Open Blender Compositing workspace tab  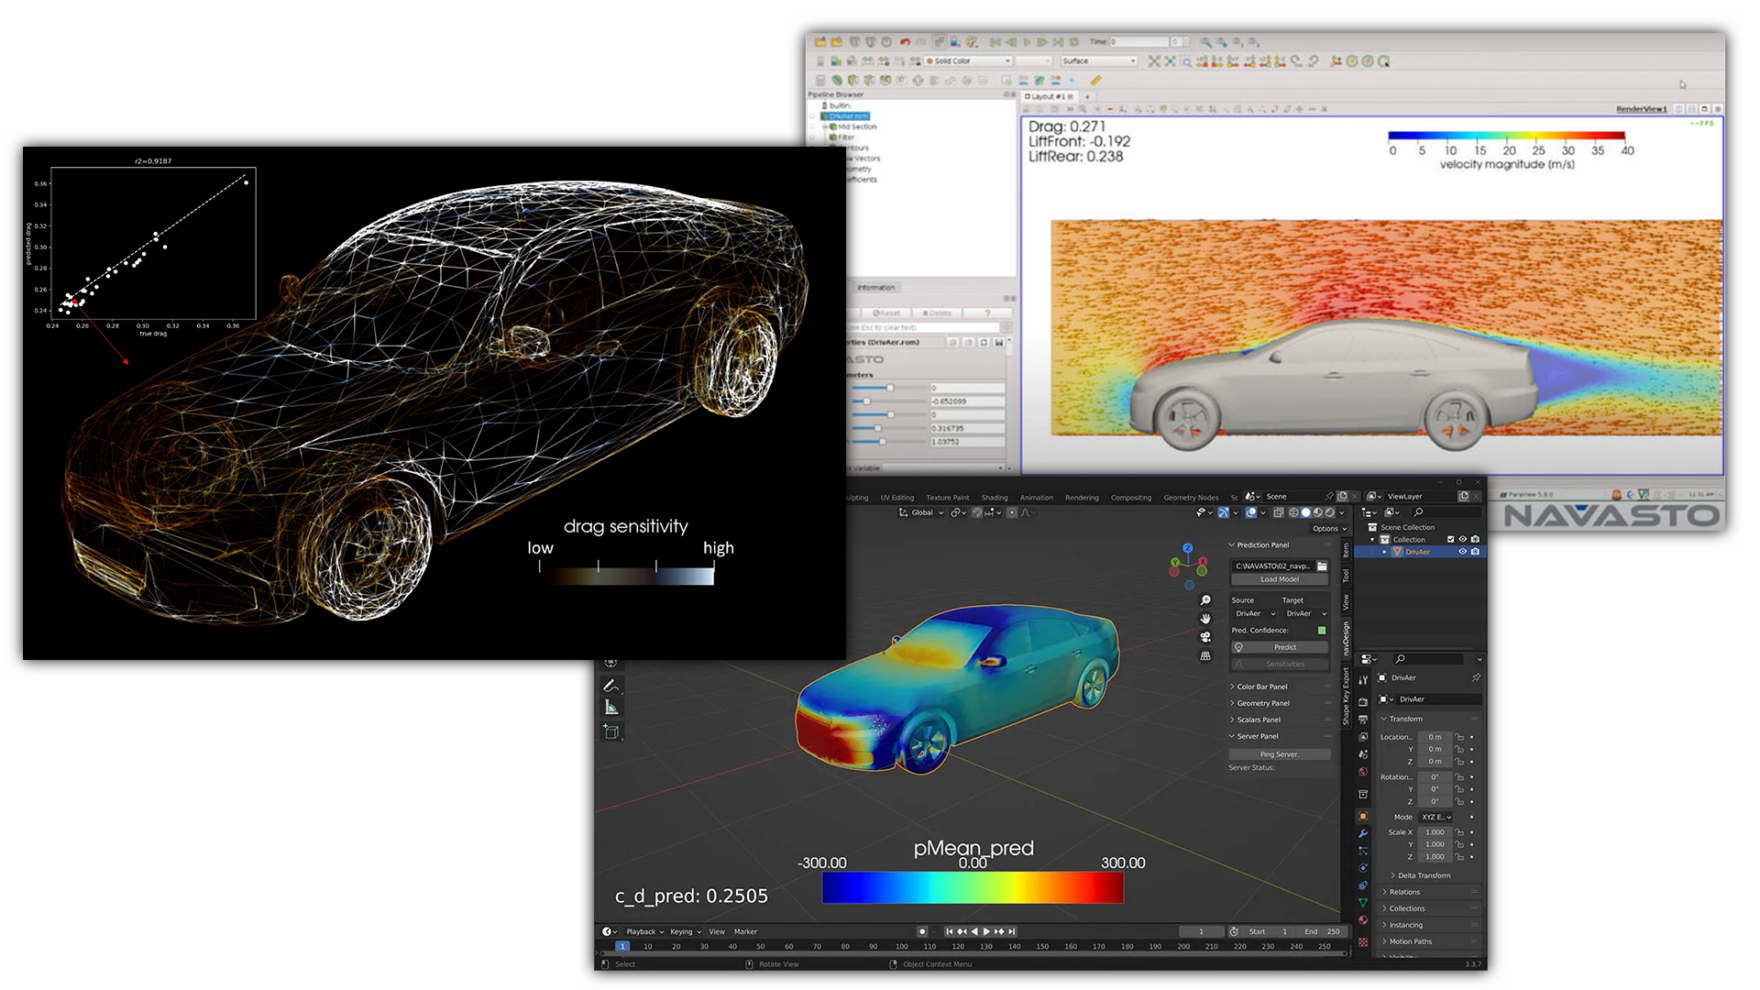click(1131, 498)
